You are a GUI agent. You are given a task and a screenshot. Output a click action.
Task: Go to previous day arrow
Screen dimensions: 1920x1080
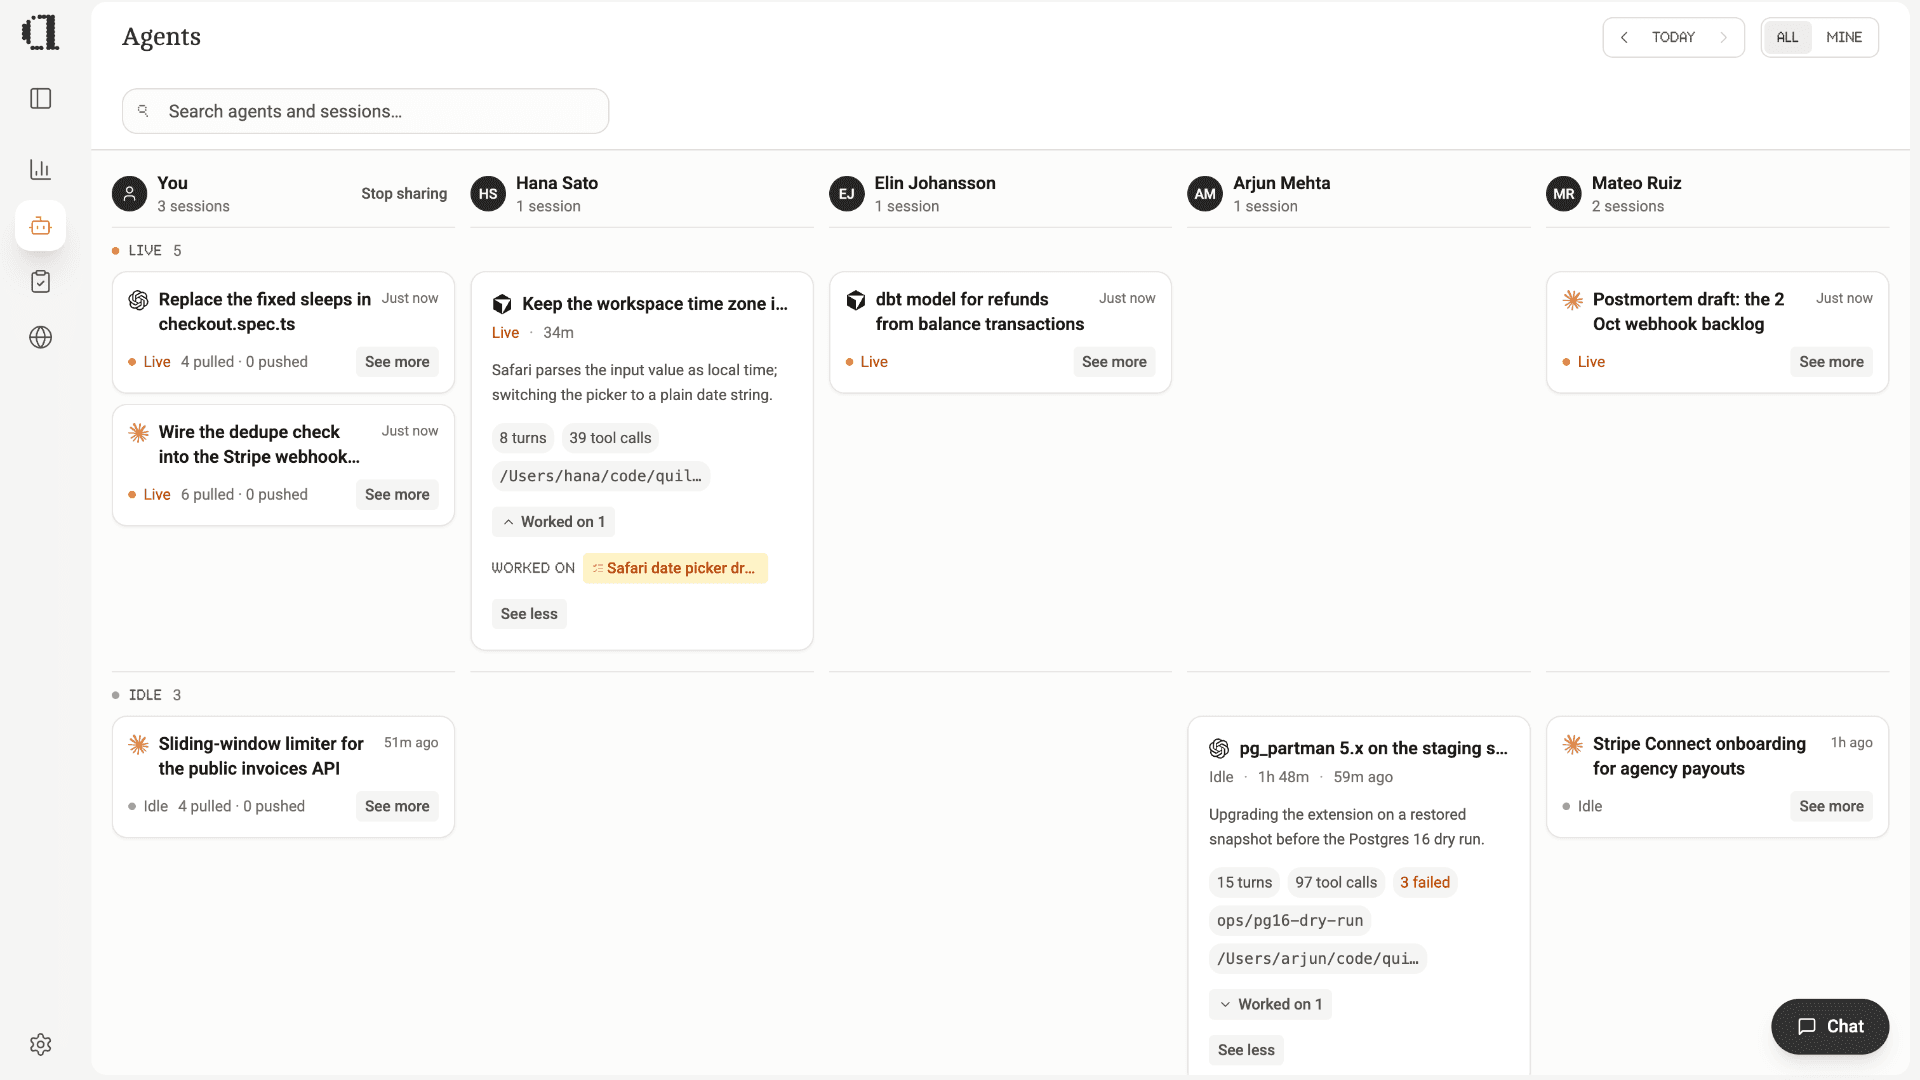pos(1624,37)
